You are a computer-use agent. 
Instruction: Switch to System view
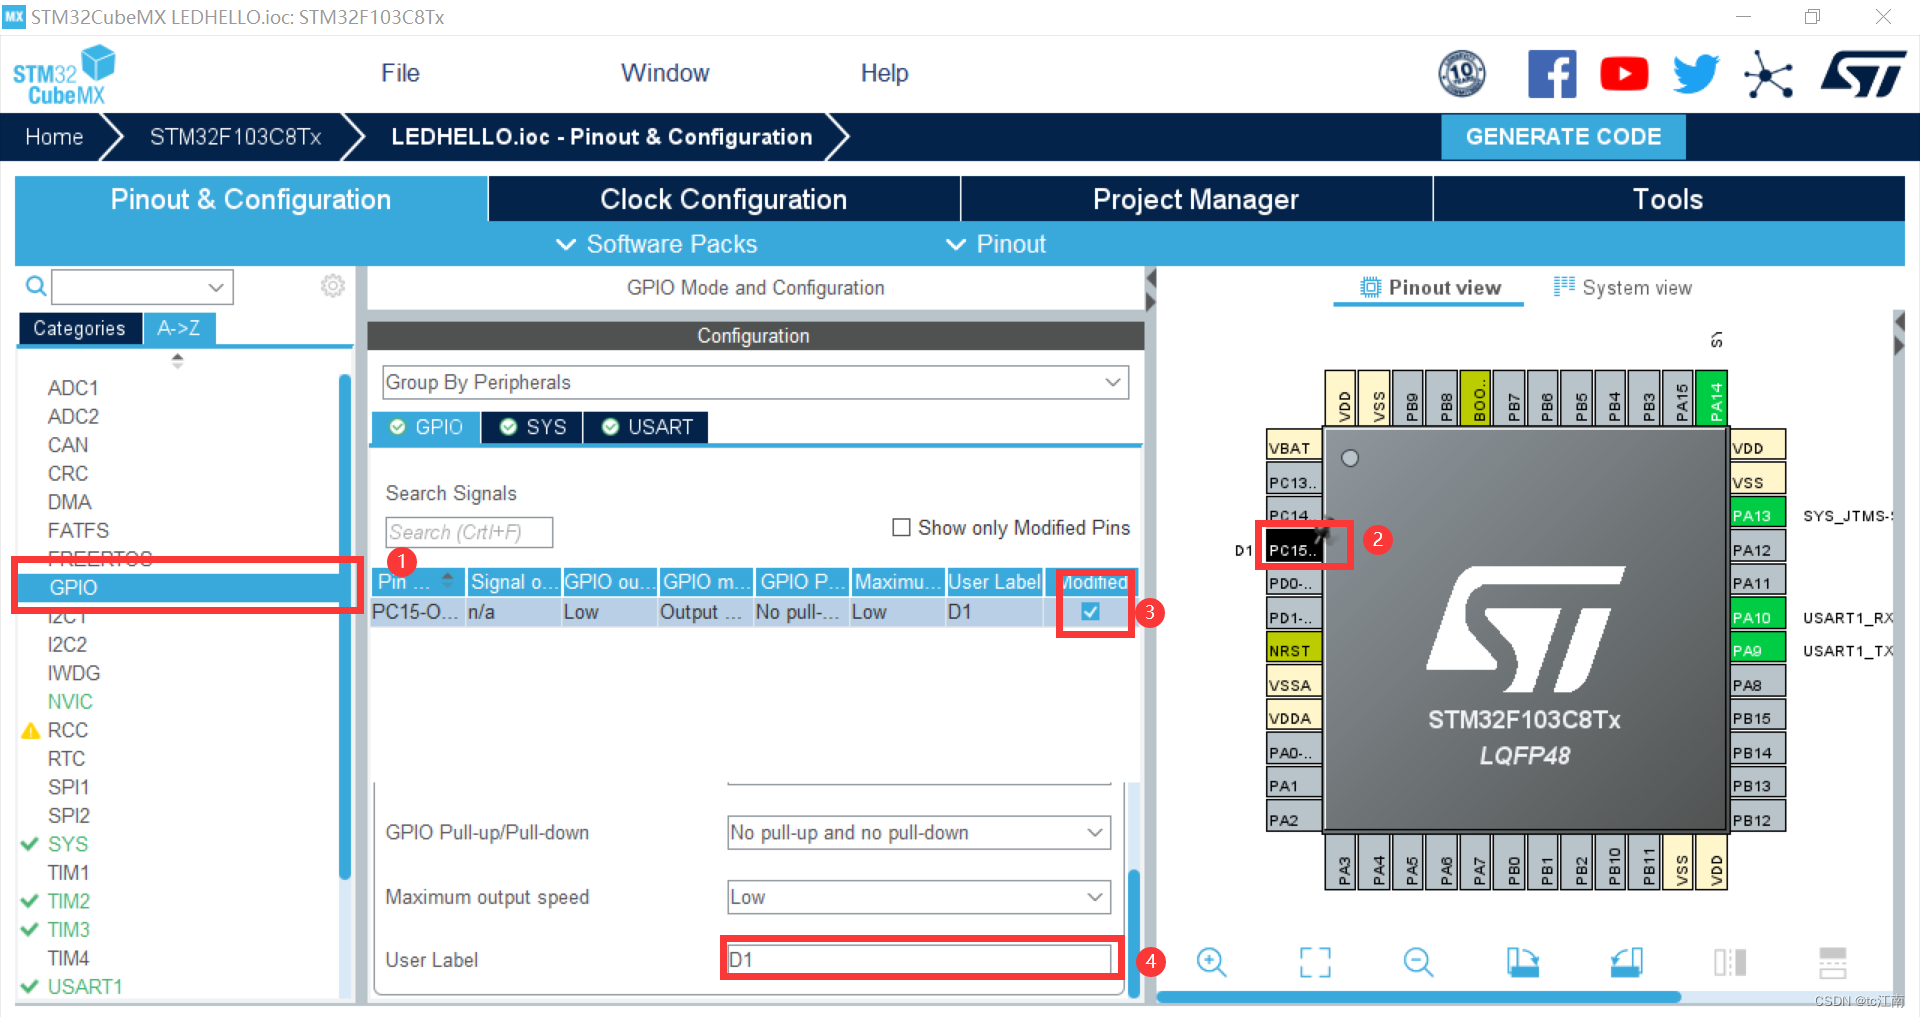pyautogui.click(x=1622, y=288)
